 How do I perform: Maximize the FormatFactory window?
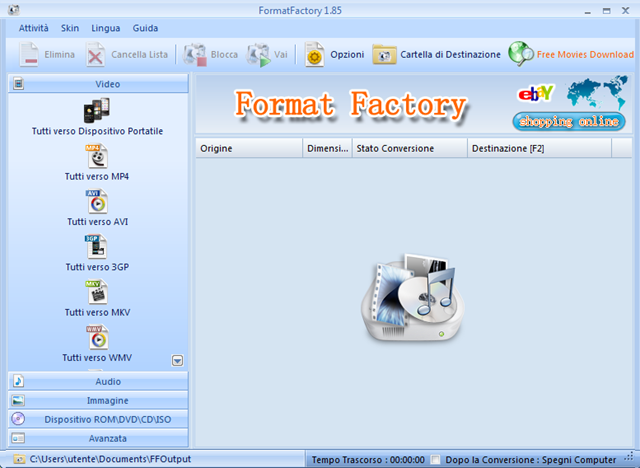tap(607, 11)
